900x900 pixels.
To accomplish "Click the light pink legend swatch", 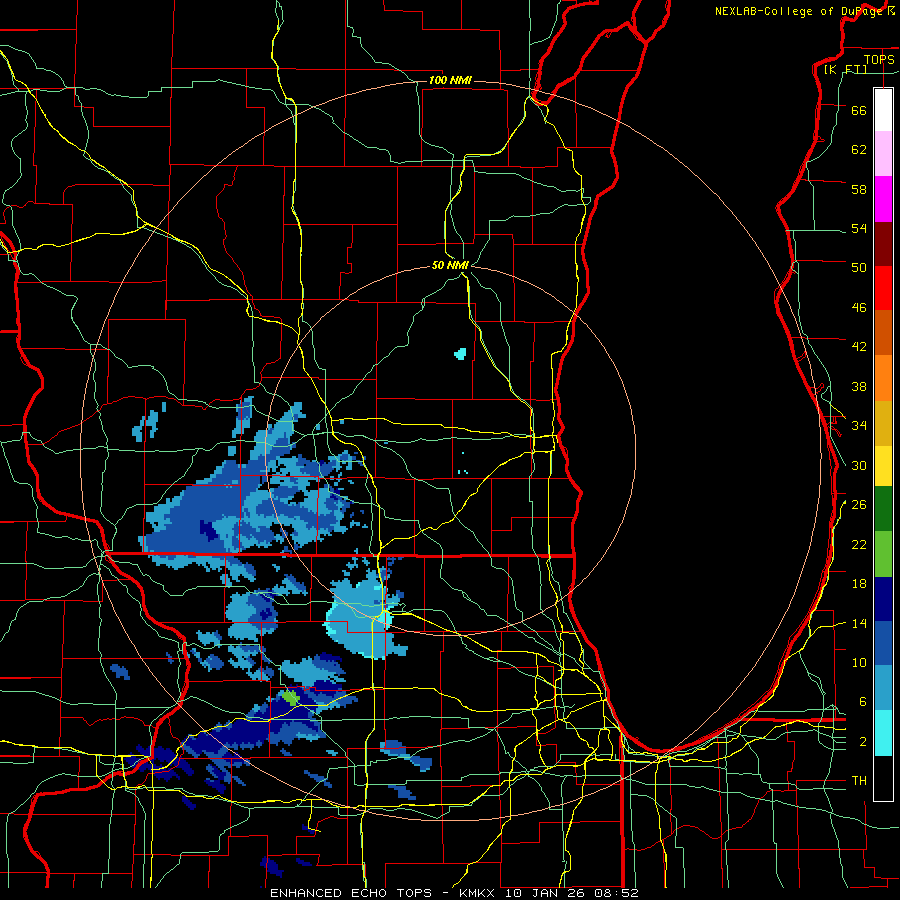I will coord(883,154).
